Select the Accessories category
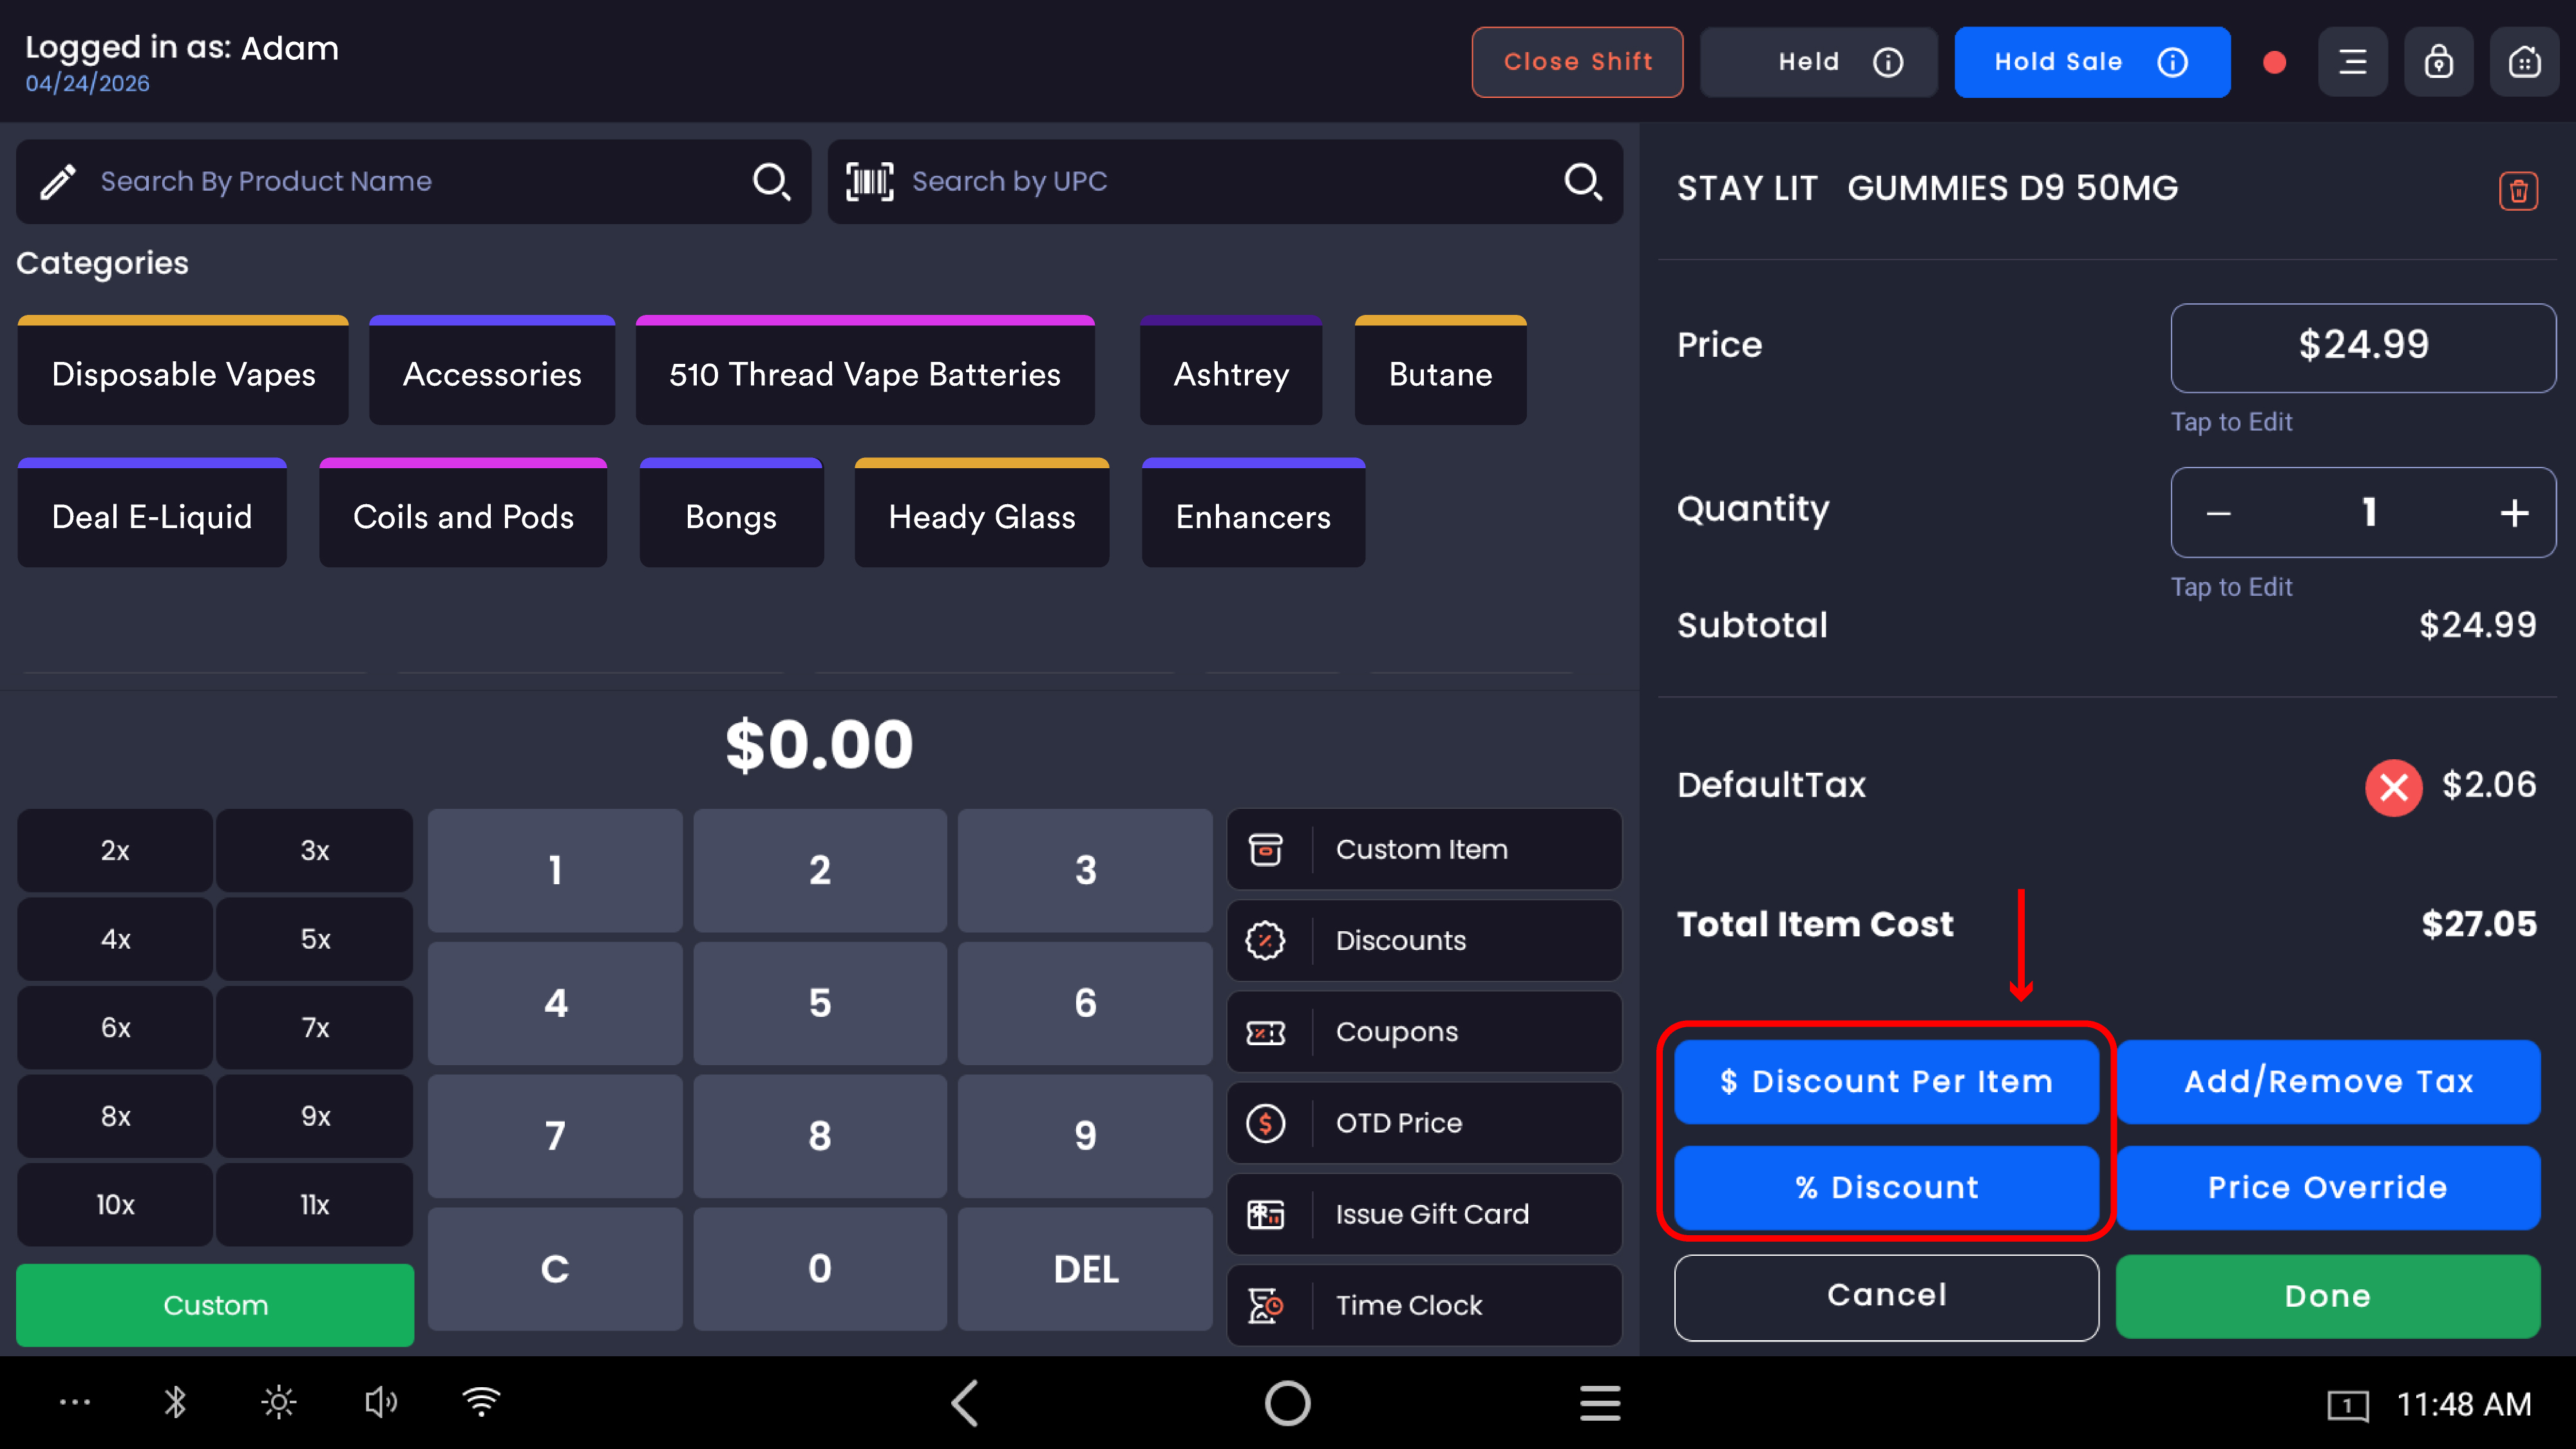The image size is (2576, 1449). 492,371
